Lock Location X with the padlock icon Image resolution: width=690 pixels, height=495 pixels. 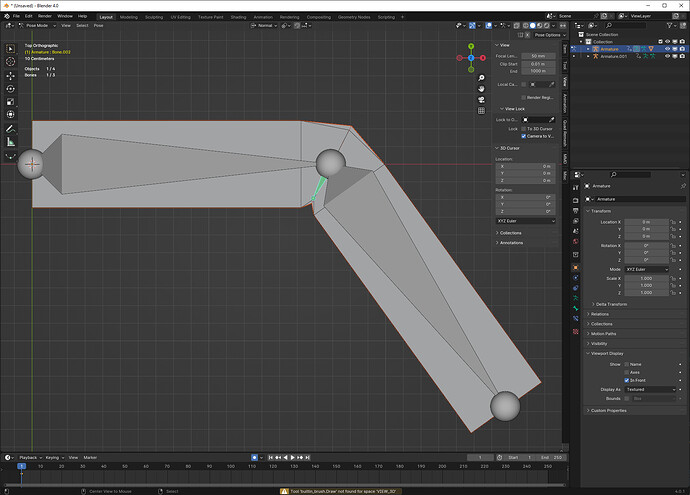pyautogui.click(x=673, y=222)
